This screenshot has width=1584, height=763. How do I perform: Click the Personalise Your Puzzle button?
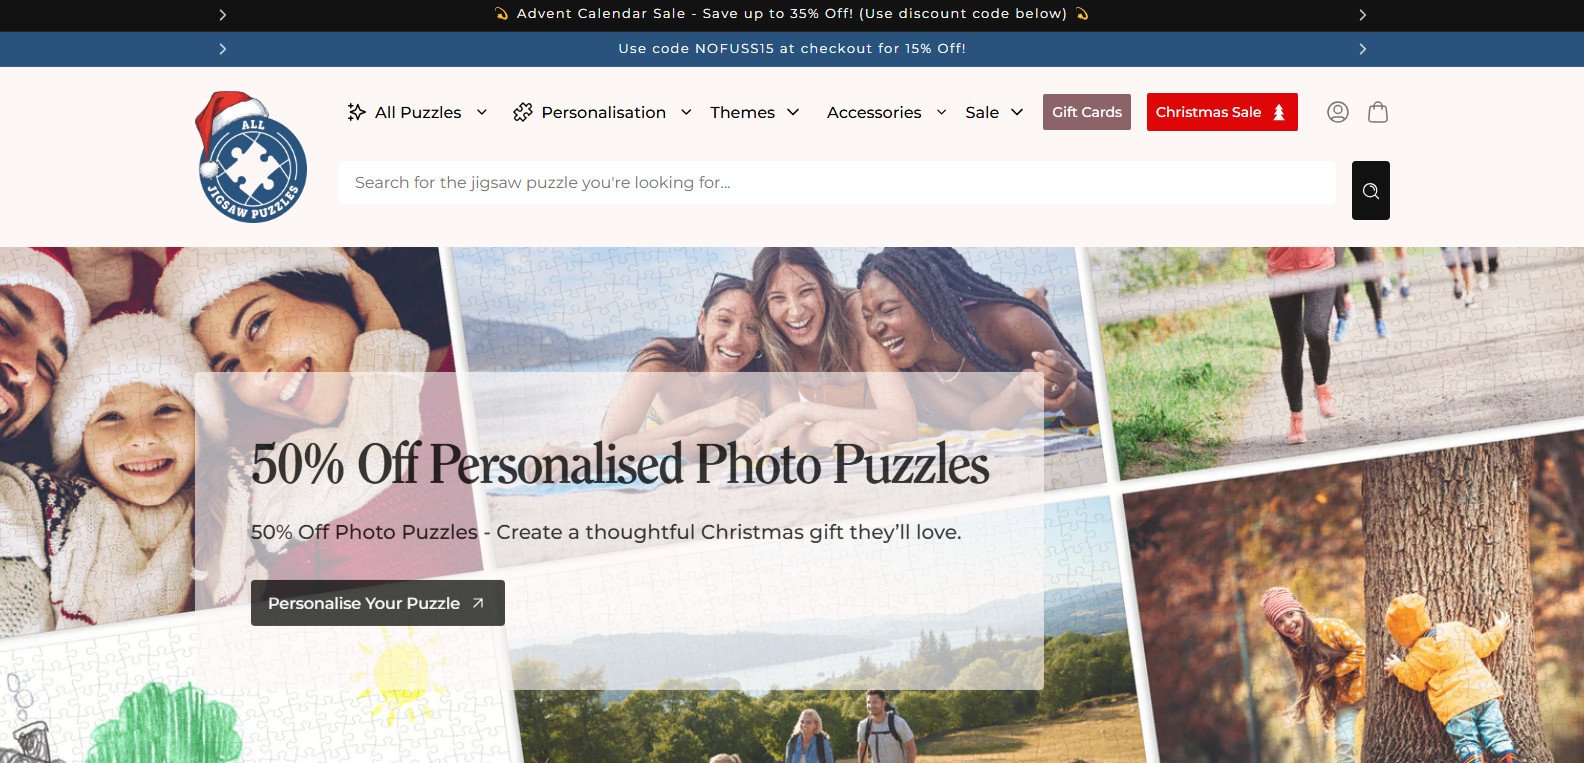tap(378, 603)
